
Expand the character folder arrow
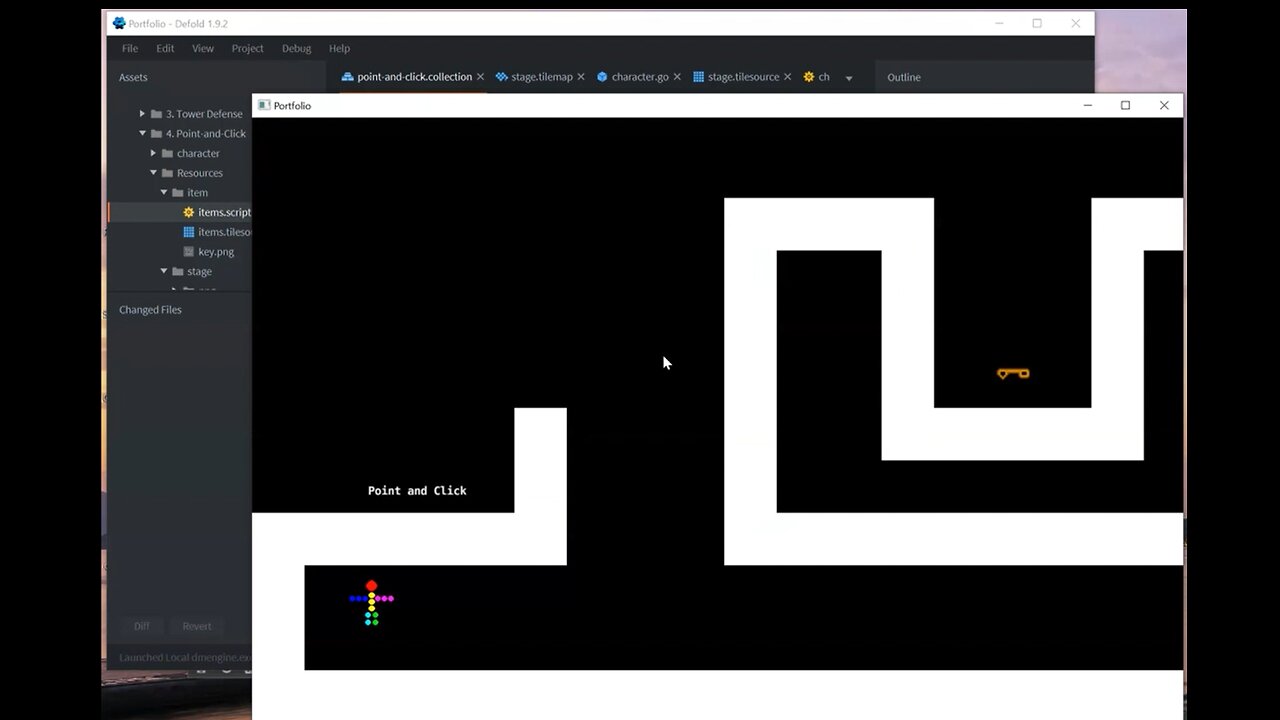pyautogui.click(x=153, y=153)
